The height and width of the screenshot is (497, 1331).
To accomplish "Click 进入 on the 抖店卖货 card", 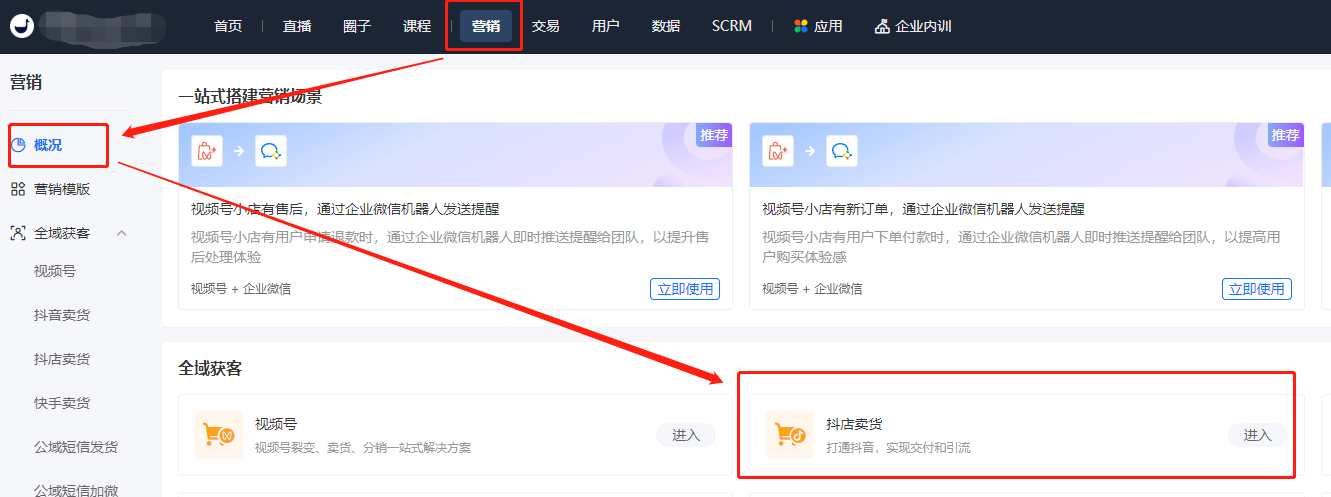I will click(x=1258, y=435).
